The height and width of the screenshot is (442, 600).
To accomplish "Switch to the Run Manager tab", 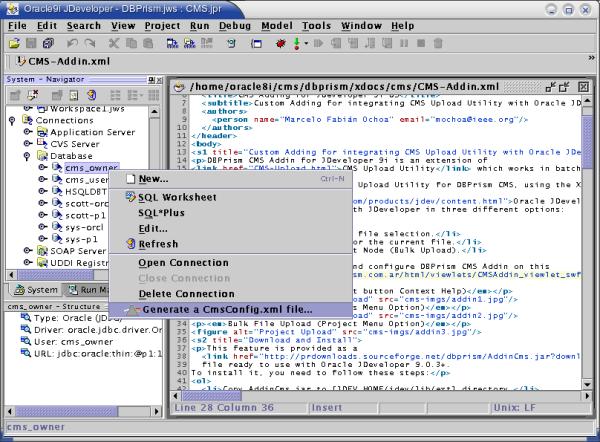I will click(x=86, y=290).
